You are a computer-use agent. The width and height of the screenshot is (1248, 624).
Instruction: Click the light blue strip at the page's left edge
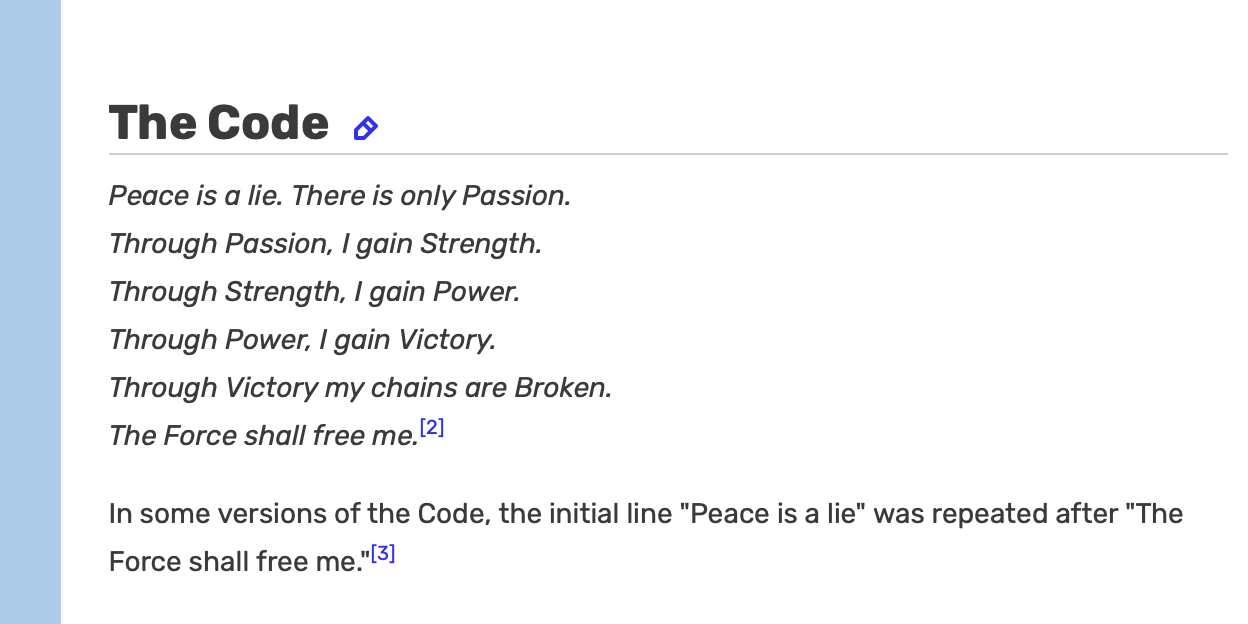pos(30,312)
